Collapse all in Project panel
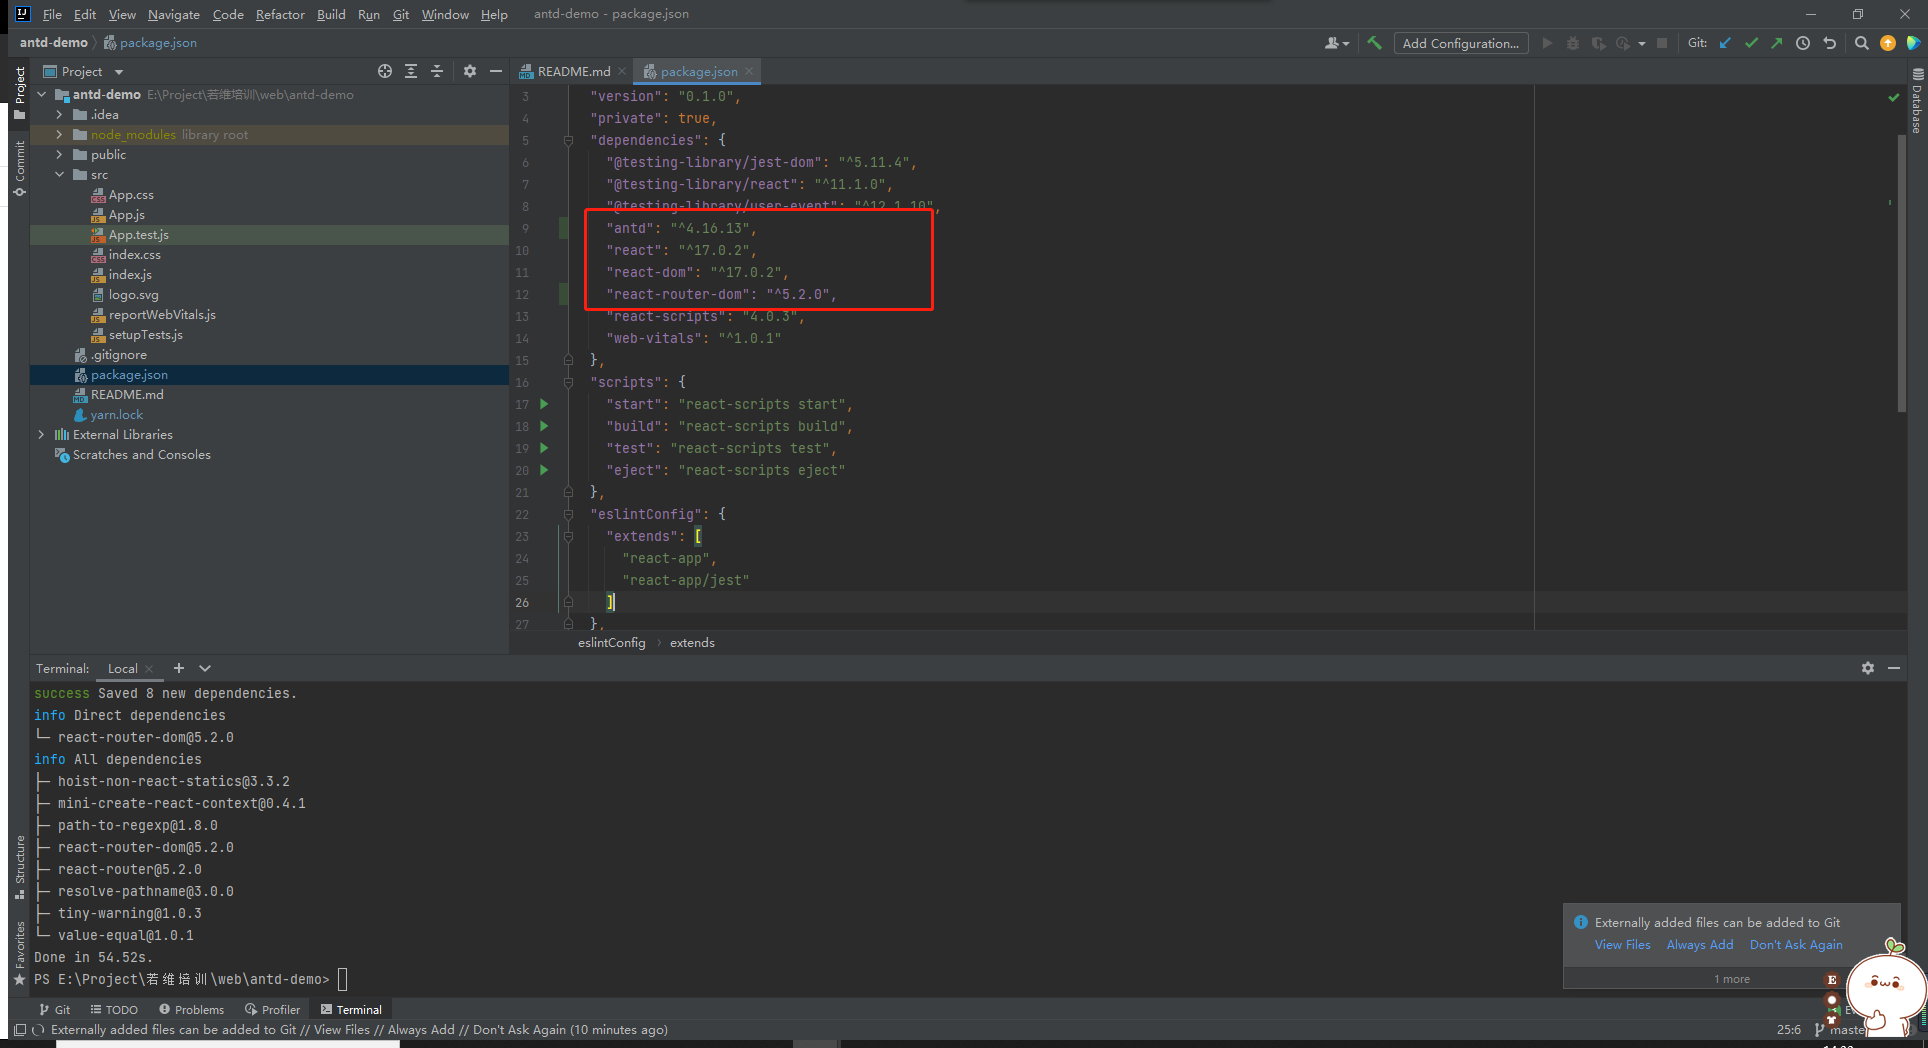 (437, 71)
